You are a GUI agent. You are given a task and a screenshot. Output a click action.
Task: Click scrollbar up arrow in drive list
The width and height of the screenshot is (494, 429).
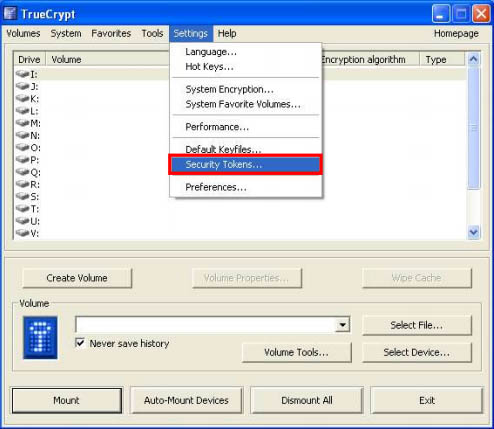pos(473,59)
